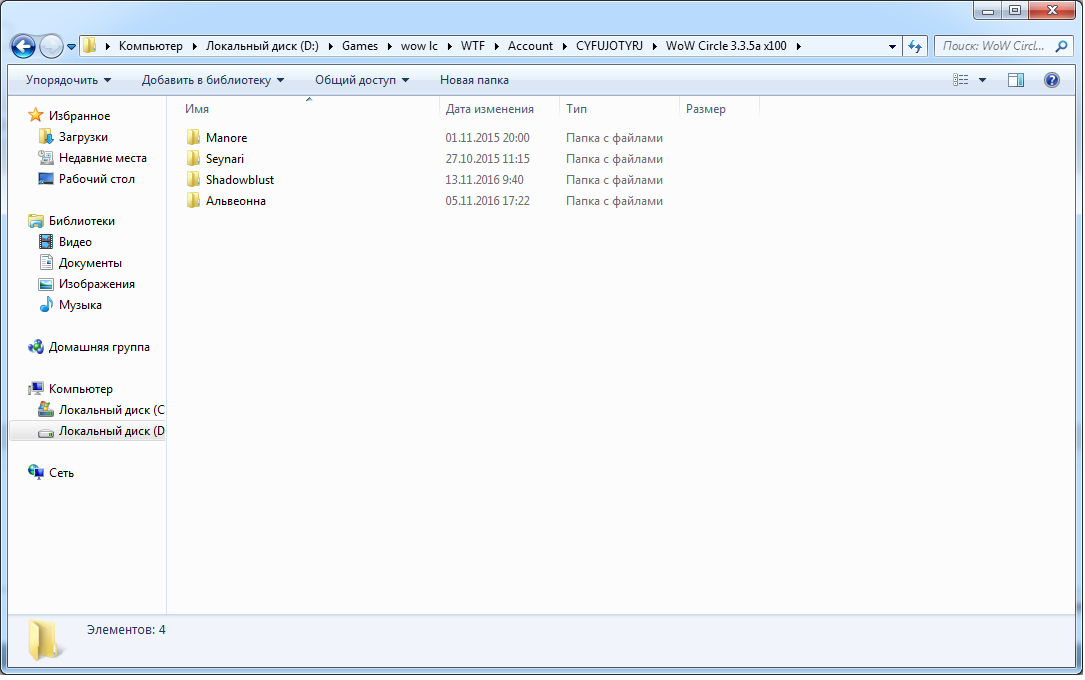Screen dimensions: 1085x680
Task: Open the view options dropdown arrow
Action: tap(982, 80)
